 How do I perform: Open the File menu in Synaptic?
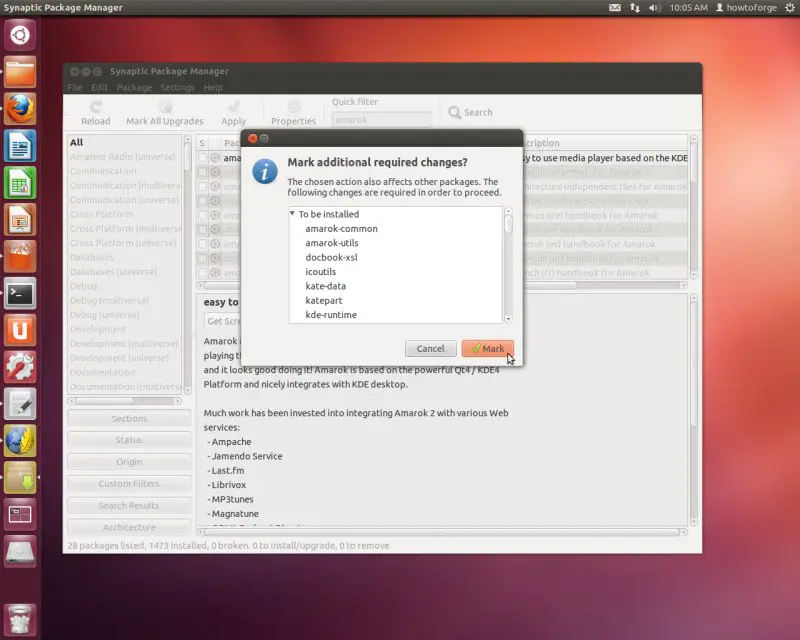[x=74, y=87]
